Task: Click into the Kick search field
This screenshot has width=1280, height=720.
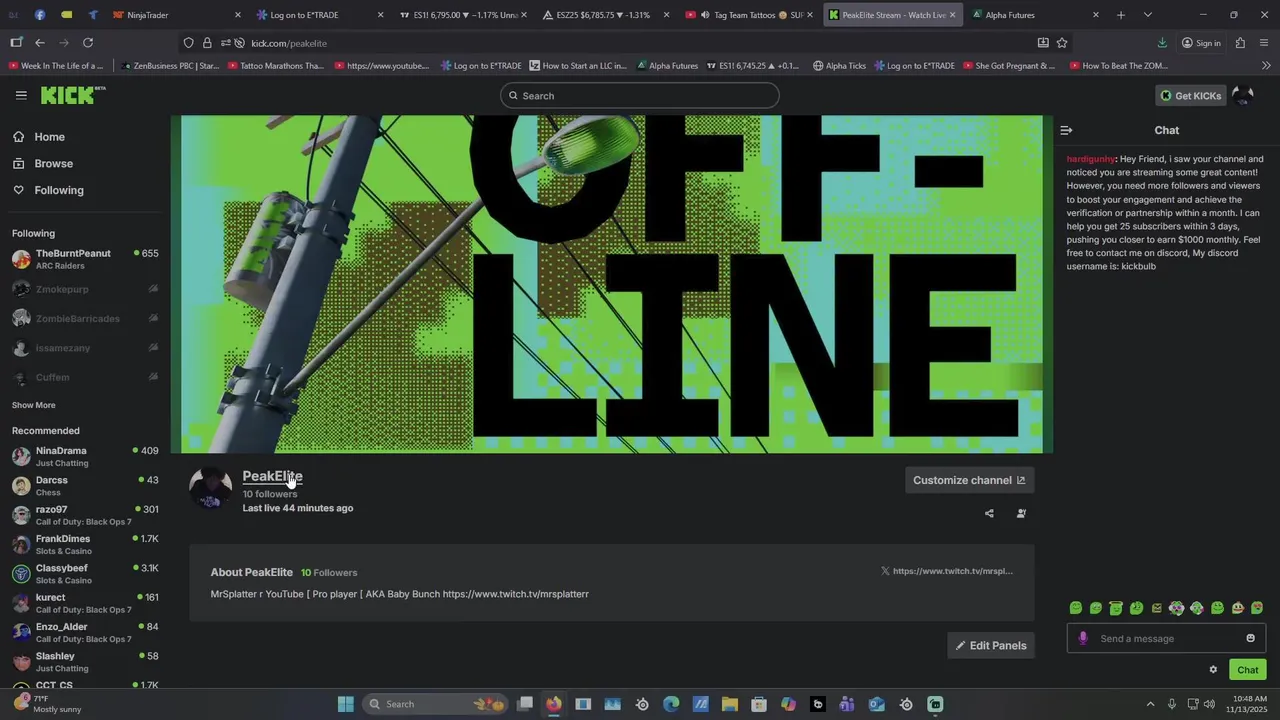Action: click(640, 96)
